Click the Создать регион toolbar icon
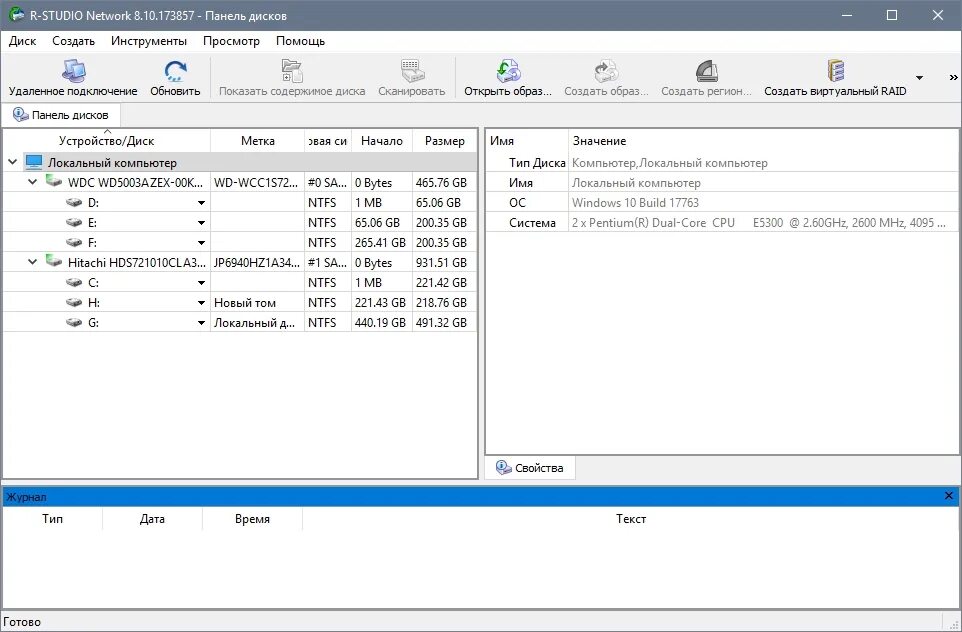This screenshot has height=632, width=962. 706,71
